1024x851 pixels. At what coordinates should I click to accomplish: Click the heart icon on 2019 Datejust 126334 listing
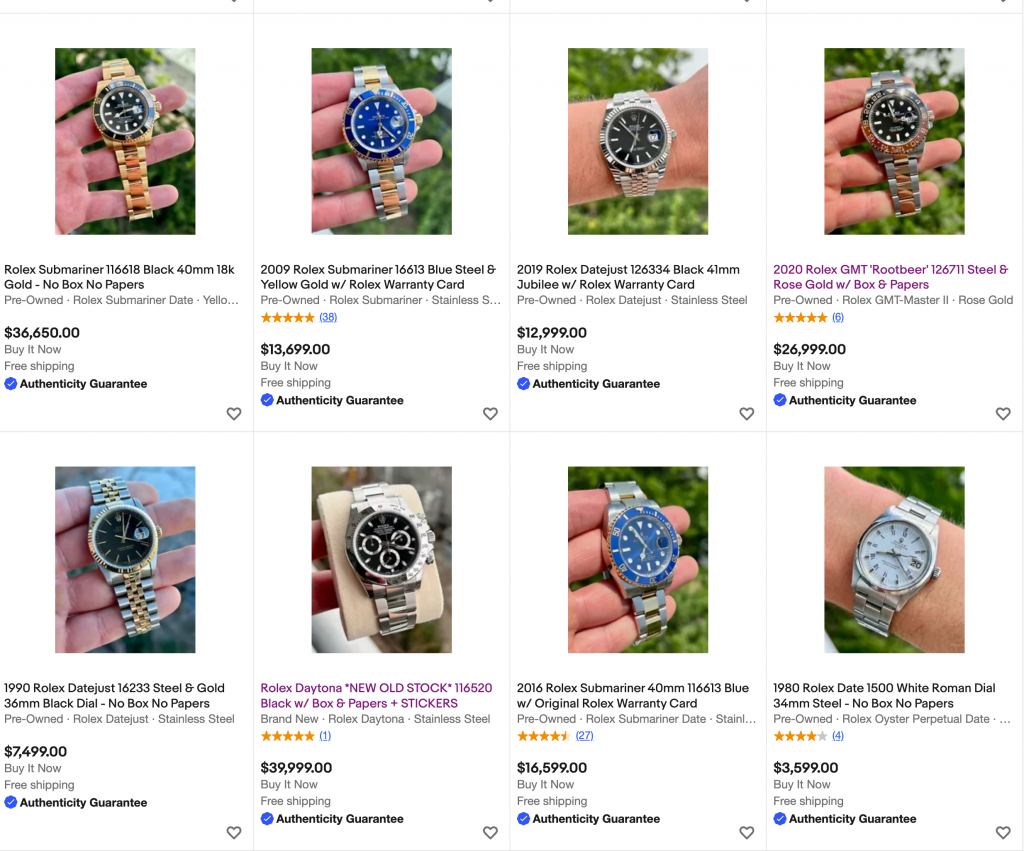(746, 414)
